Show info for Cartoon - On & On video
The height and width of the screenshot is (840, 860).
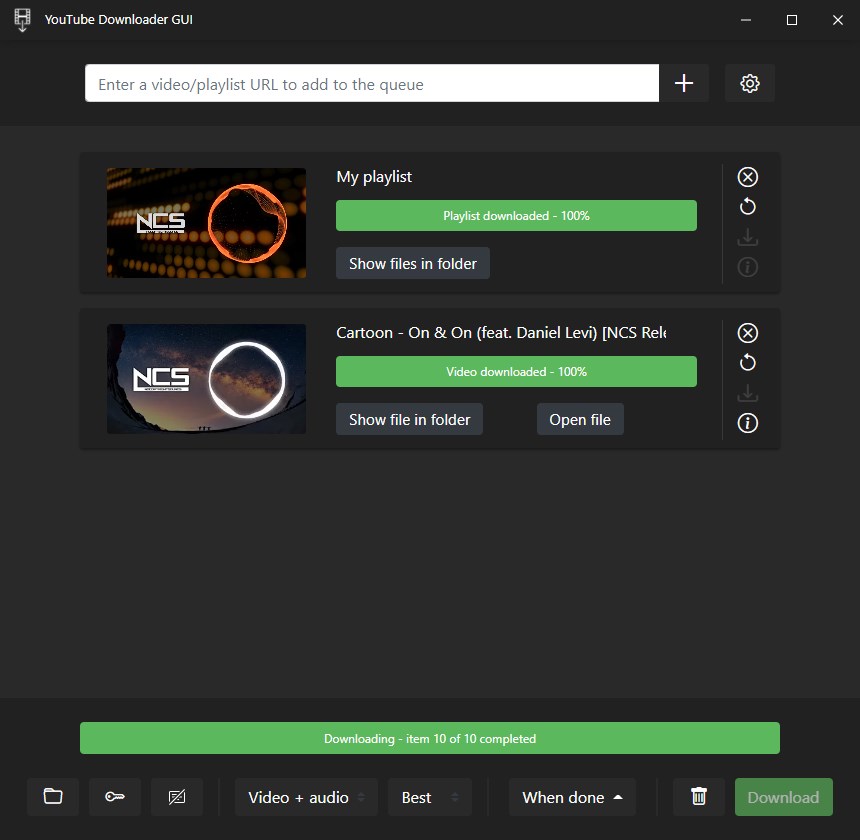coord(748,423)
